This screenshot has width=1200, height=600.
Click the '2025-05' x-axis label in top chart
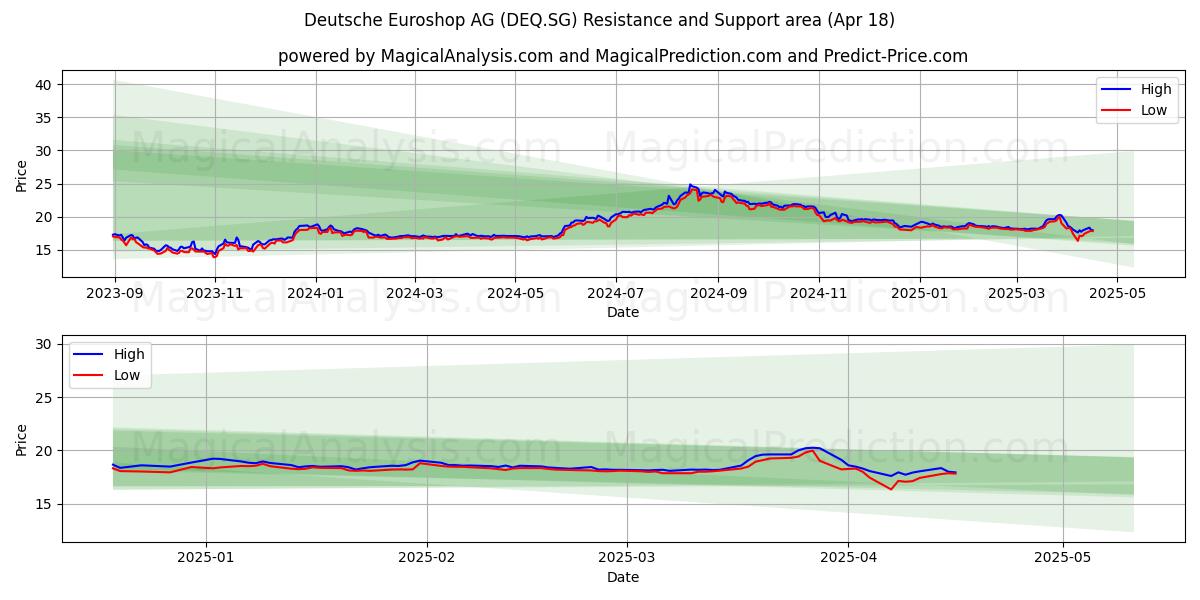coord(1116,294)
